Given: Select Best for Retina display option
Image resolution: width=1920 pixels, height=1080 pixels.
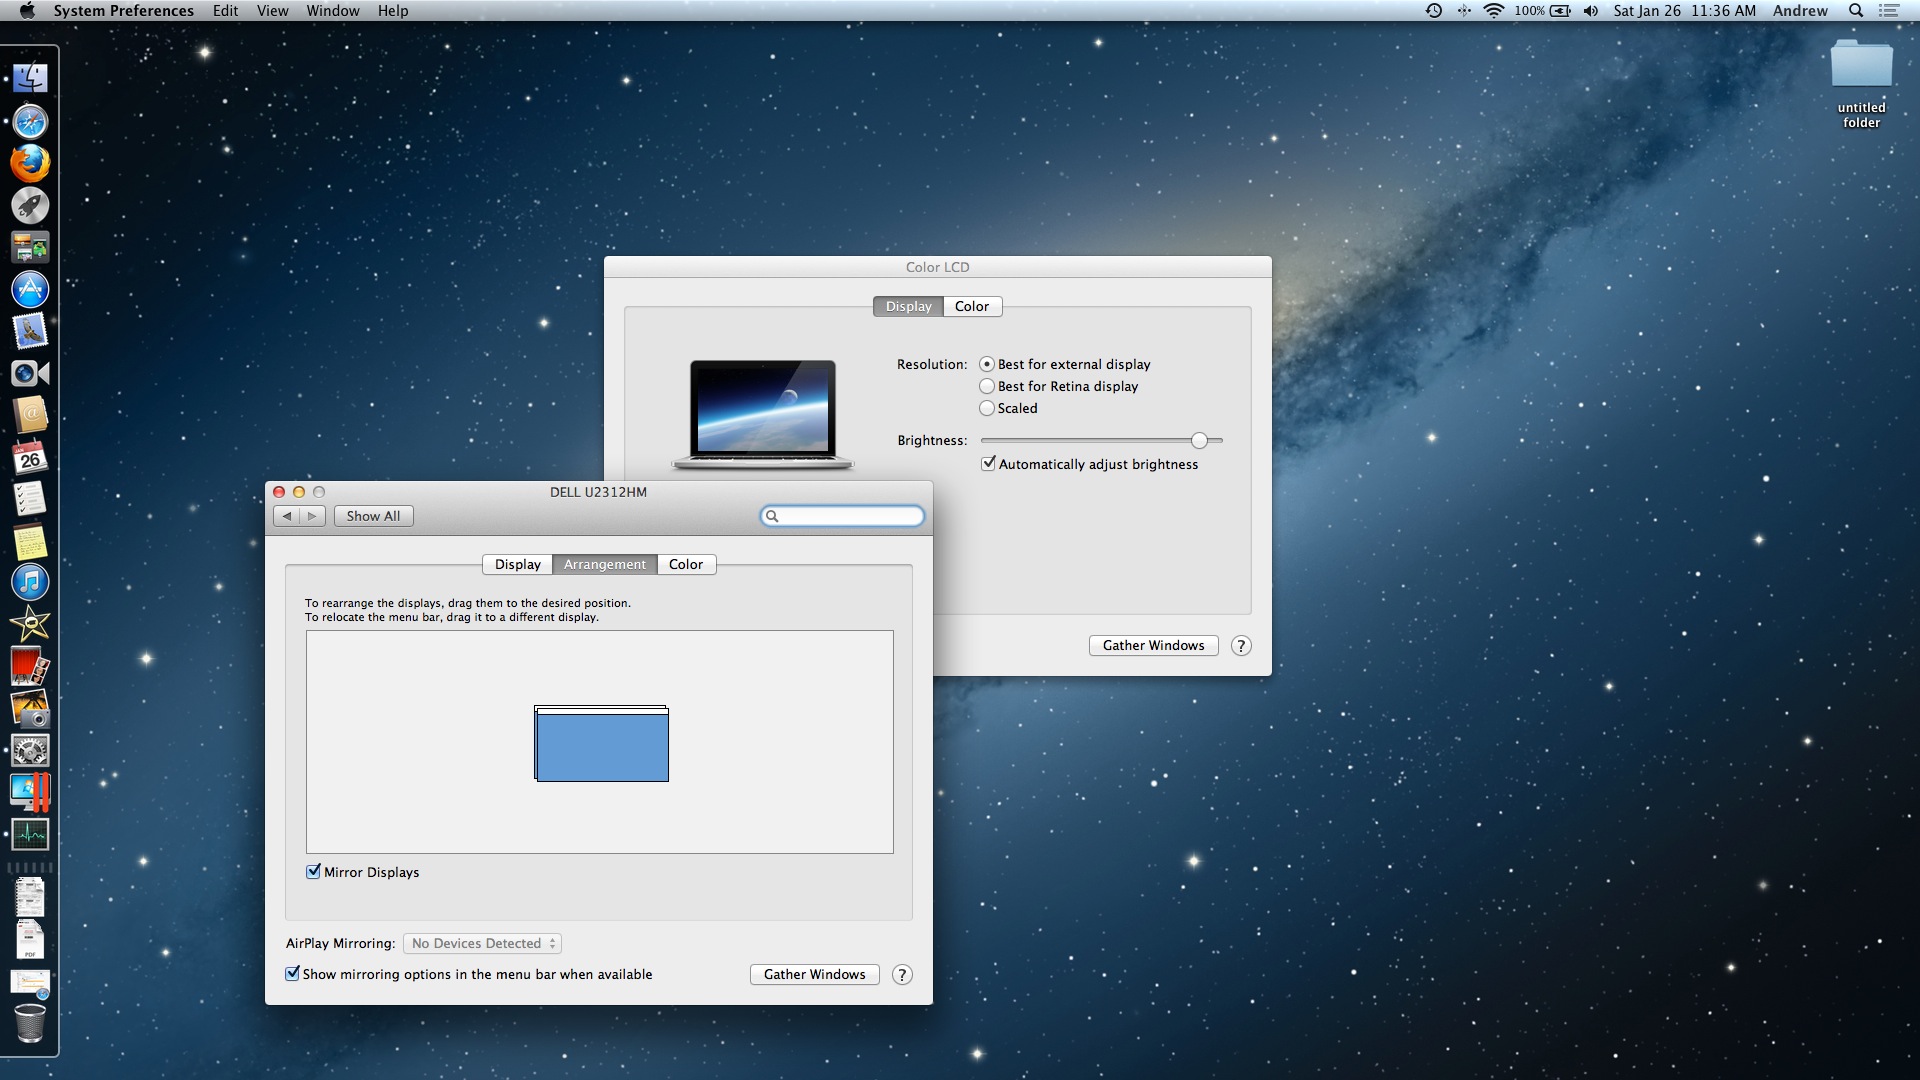Looking at the screenshot, I should tap(987, 386).
